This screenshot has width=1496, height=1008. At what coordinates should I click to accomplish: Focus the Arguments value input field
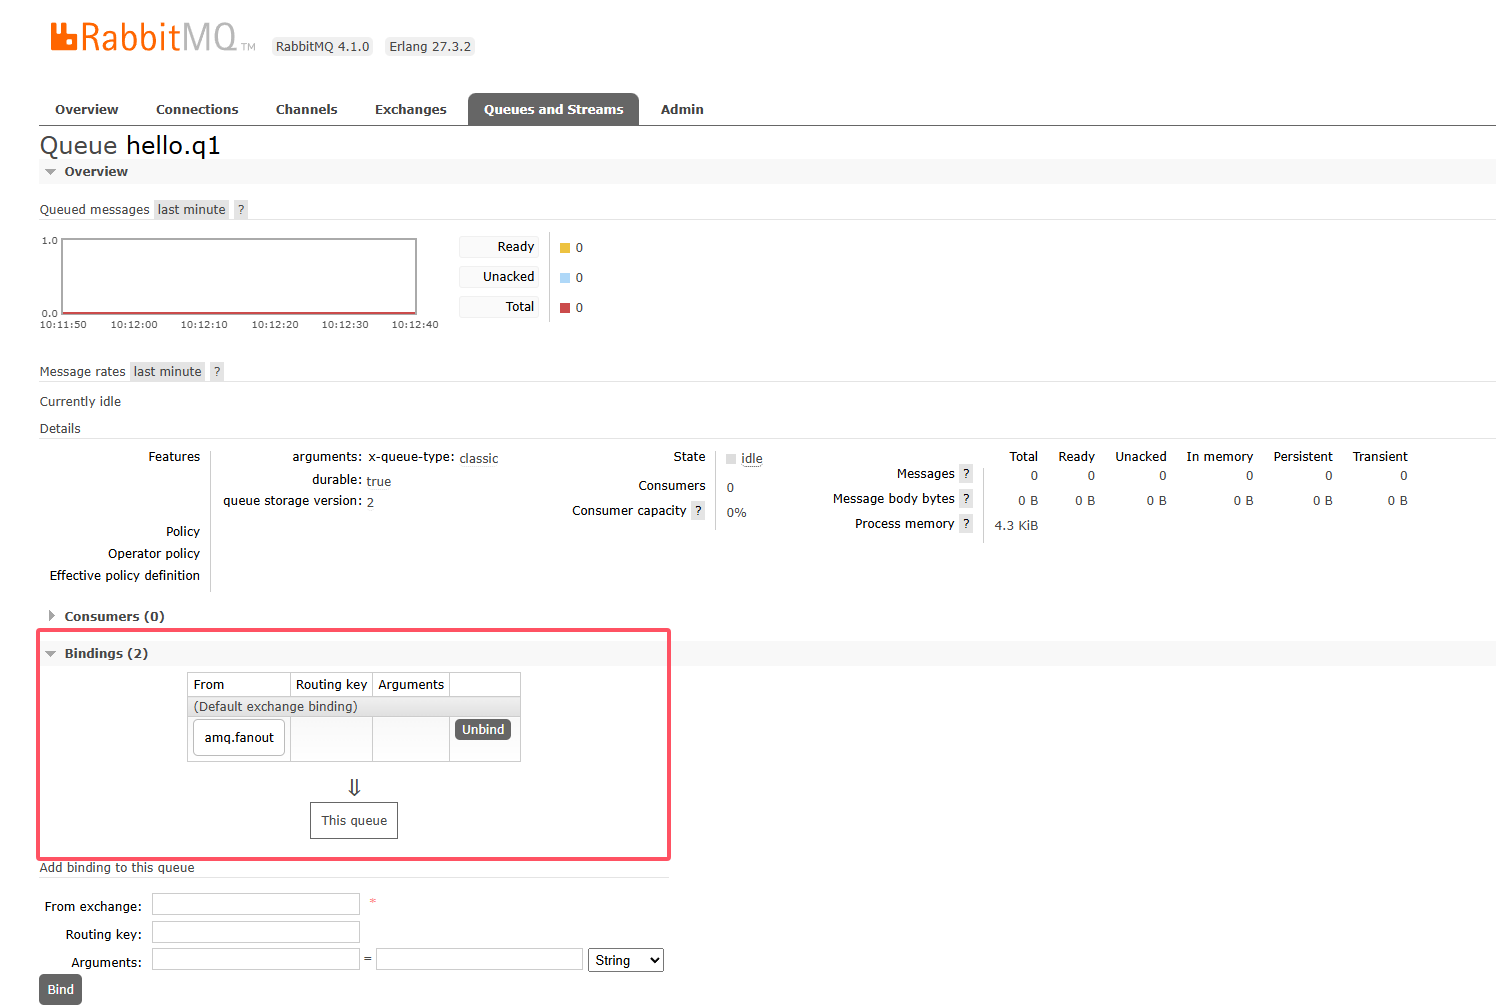pos(479,959)
